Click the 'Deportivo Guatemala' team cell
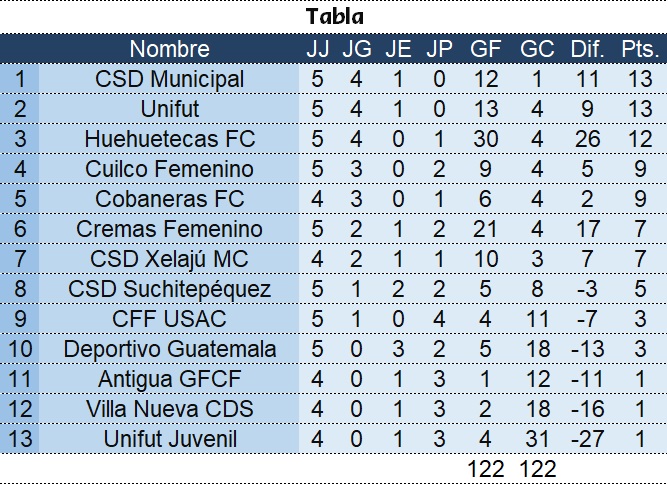667x484 pixels. 169,349
